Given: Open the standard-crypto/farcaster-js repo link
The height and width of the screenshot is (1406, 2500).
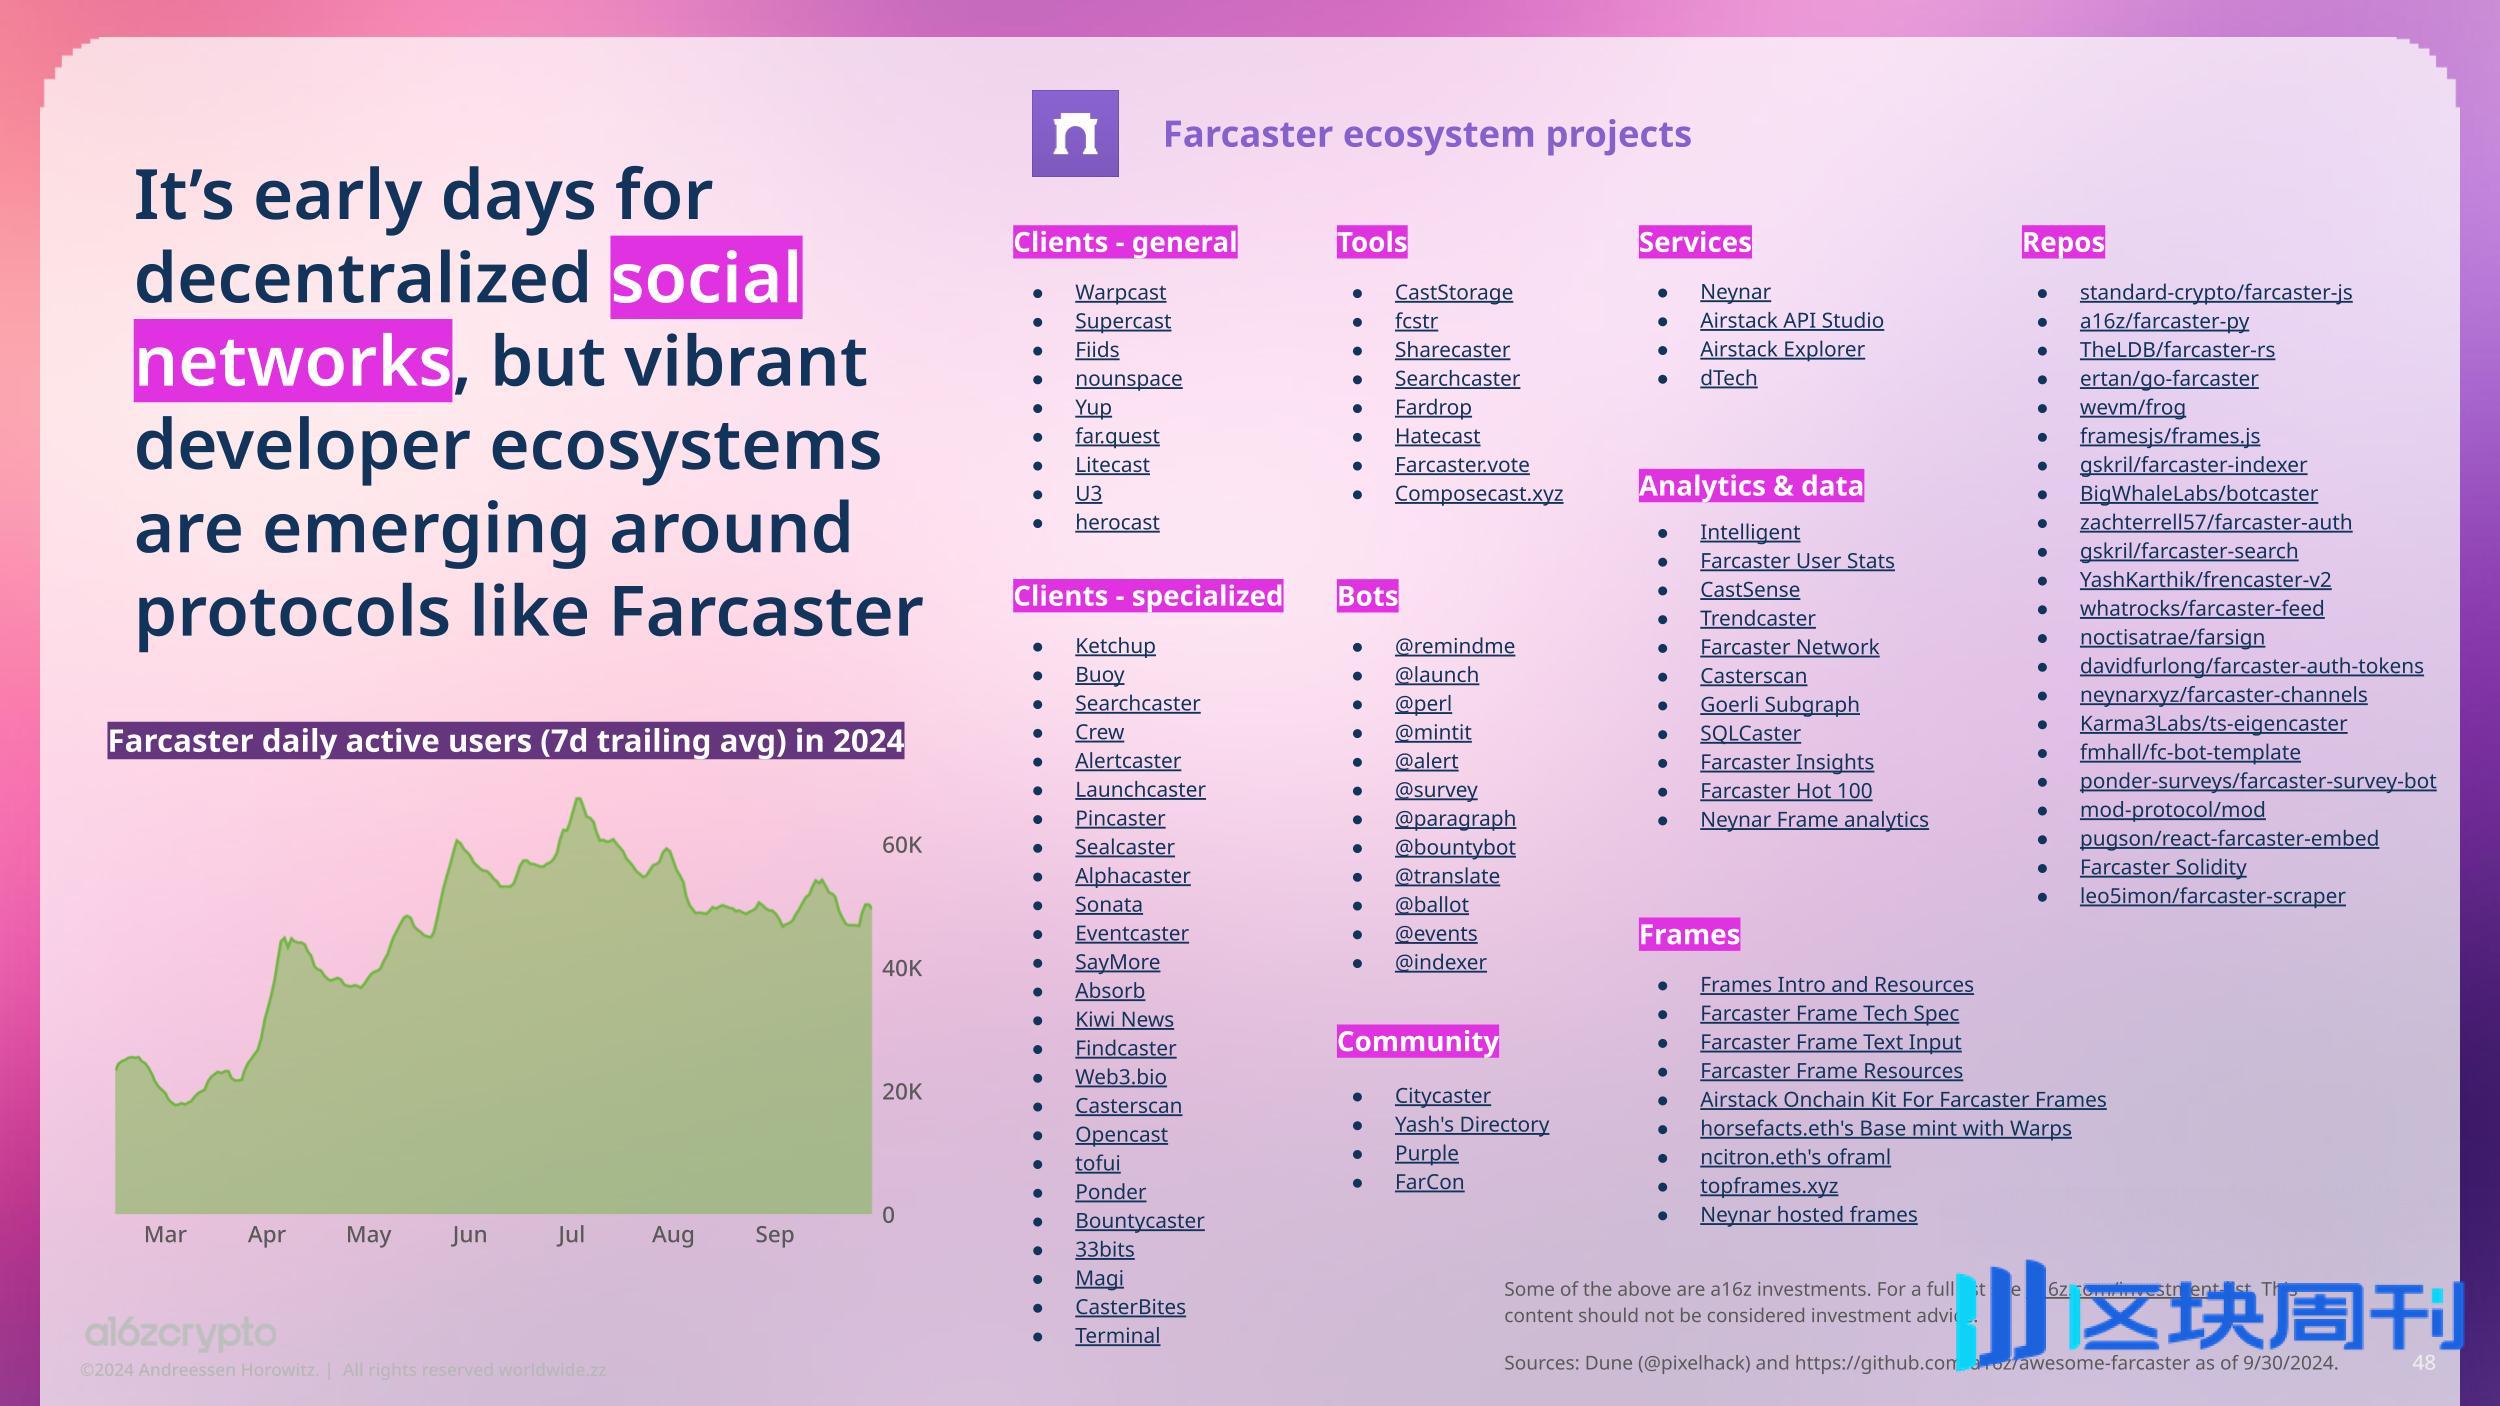Looking at the screenshot, I should (x=2216, y=292).
